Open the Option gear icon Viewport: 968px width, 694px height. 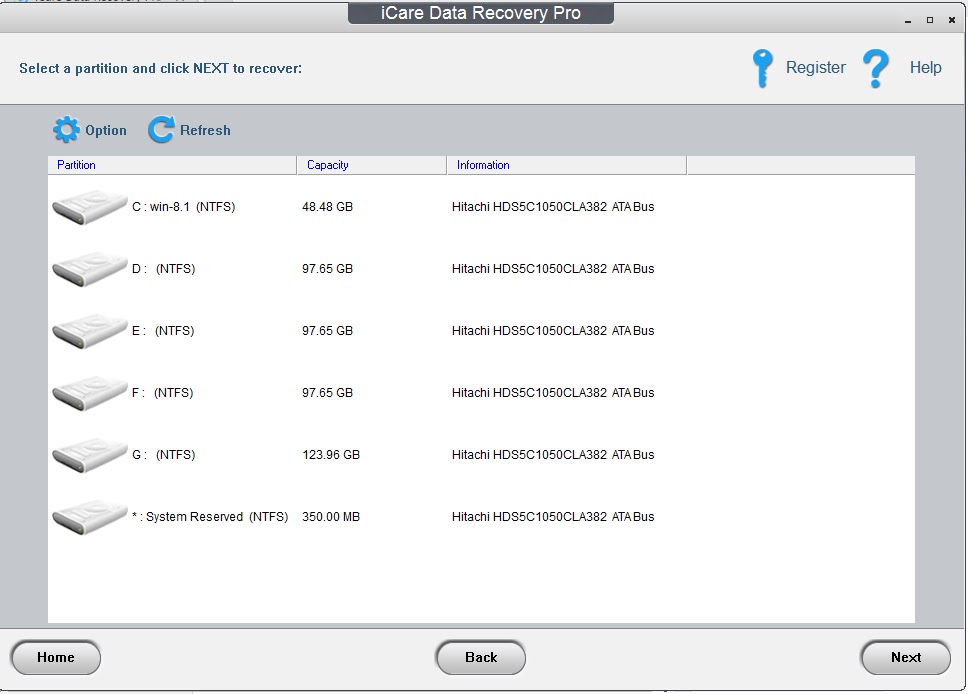66,130
